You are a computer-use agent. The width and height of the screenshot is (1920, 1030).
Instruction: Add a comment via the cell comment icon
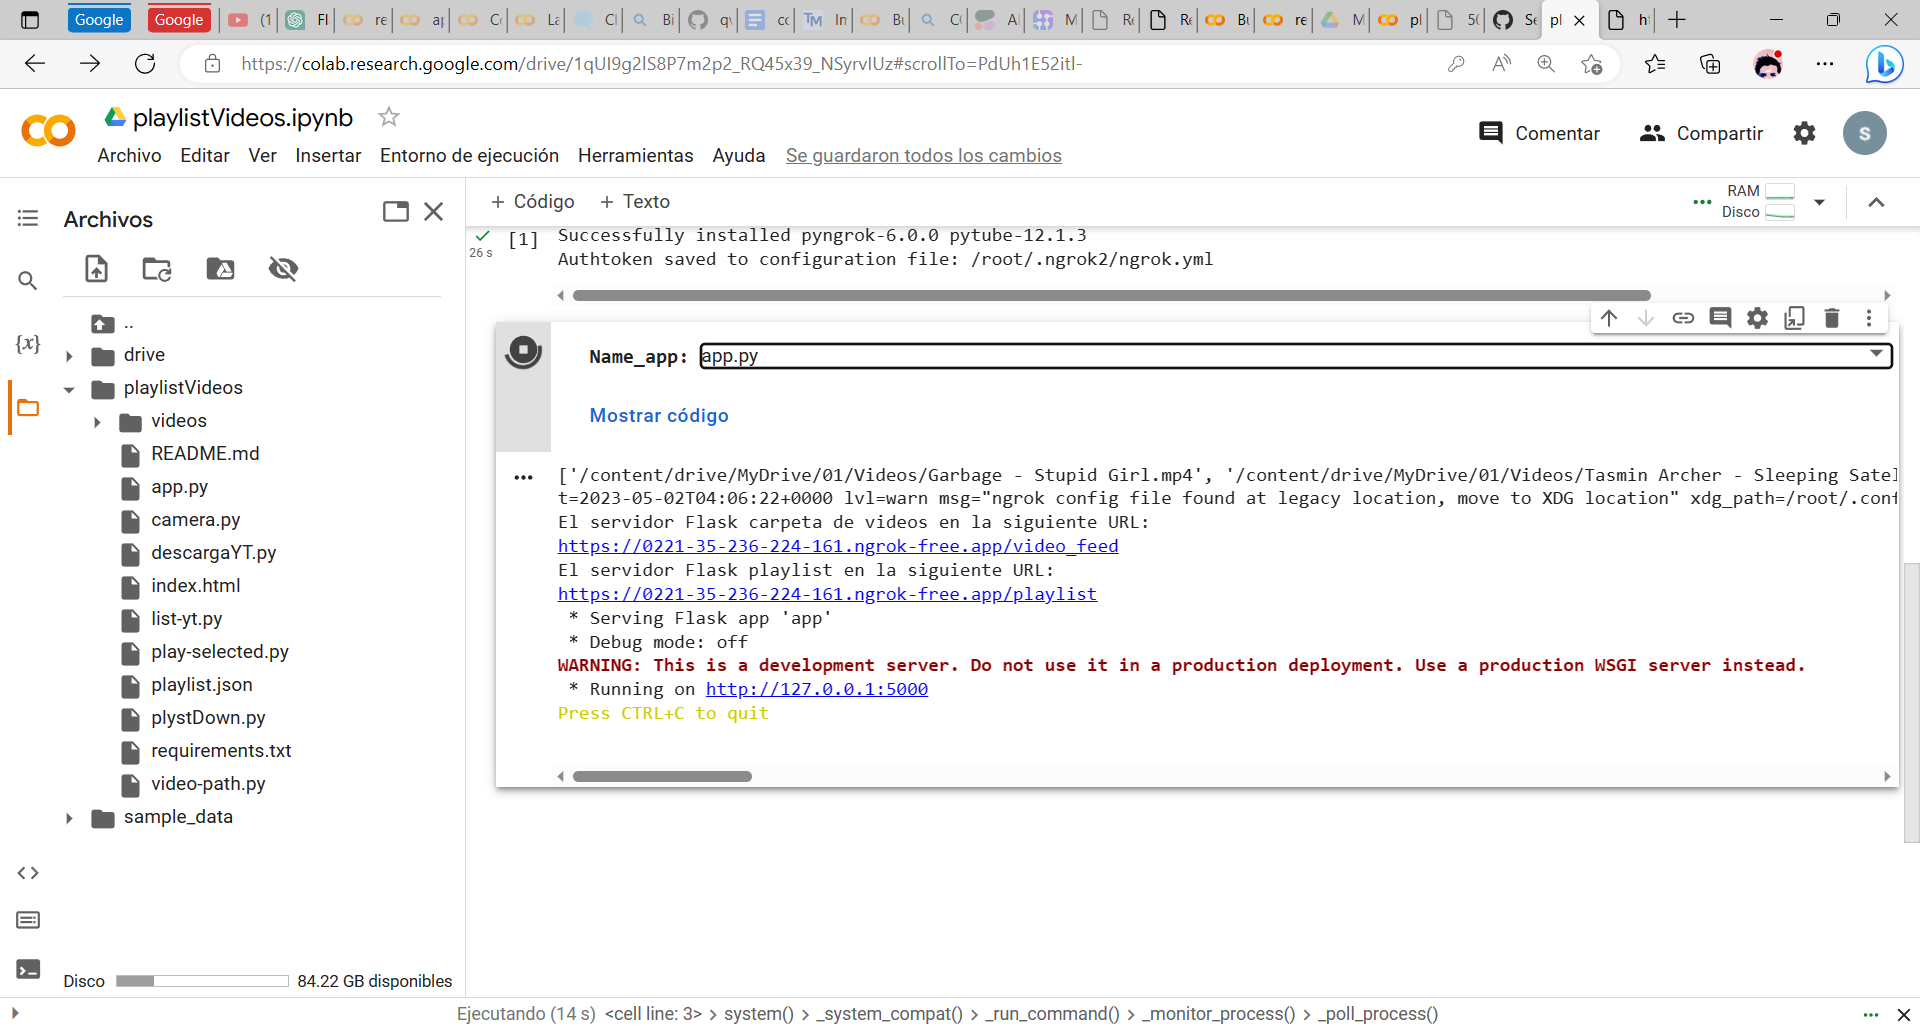[x=1720, y=318]
